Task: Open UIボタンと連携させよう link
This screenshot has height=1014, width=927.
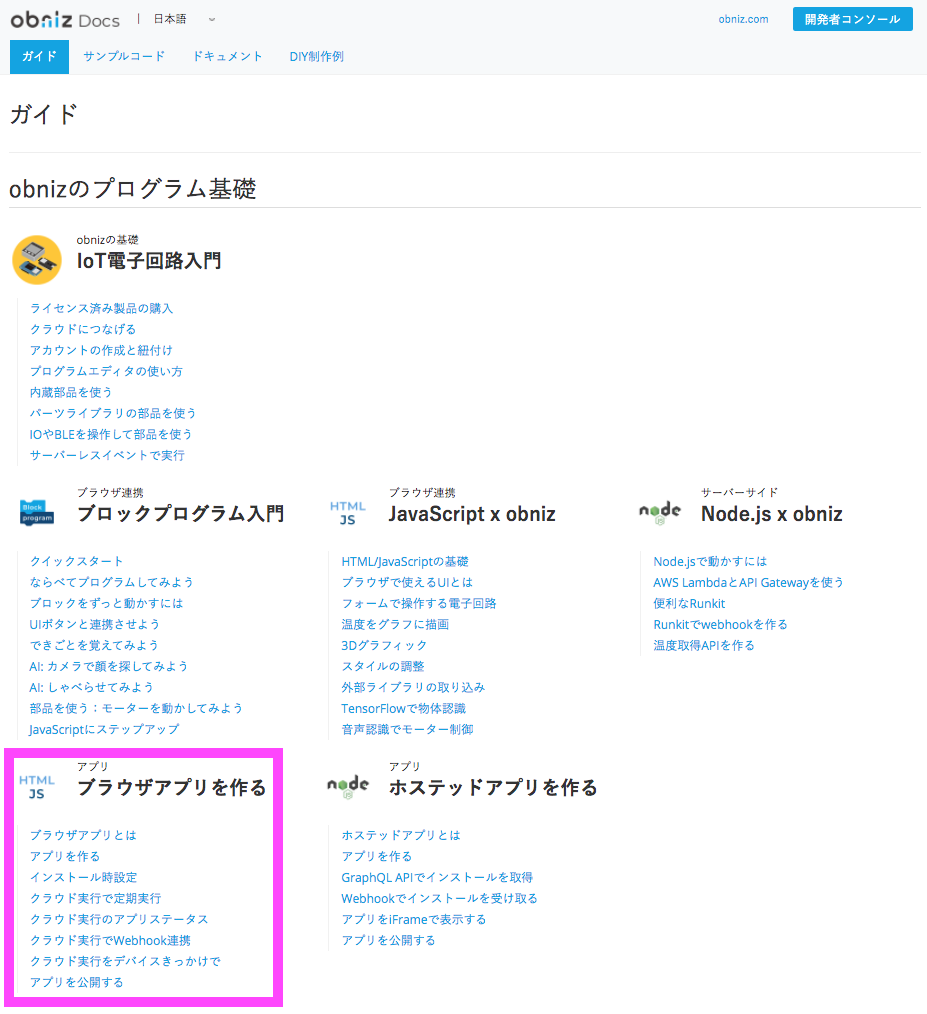Action: [x=94, y=624]
